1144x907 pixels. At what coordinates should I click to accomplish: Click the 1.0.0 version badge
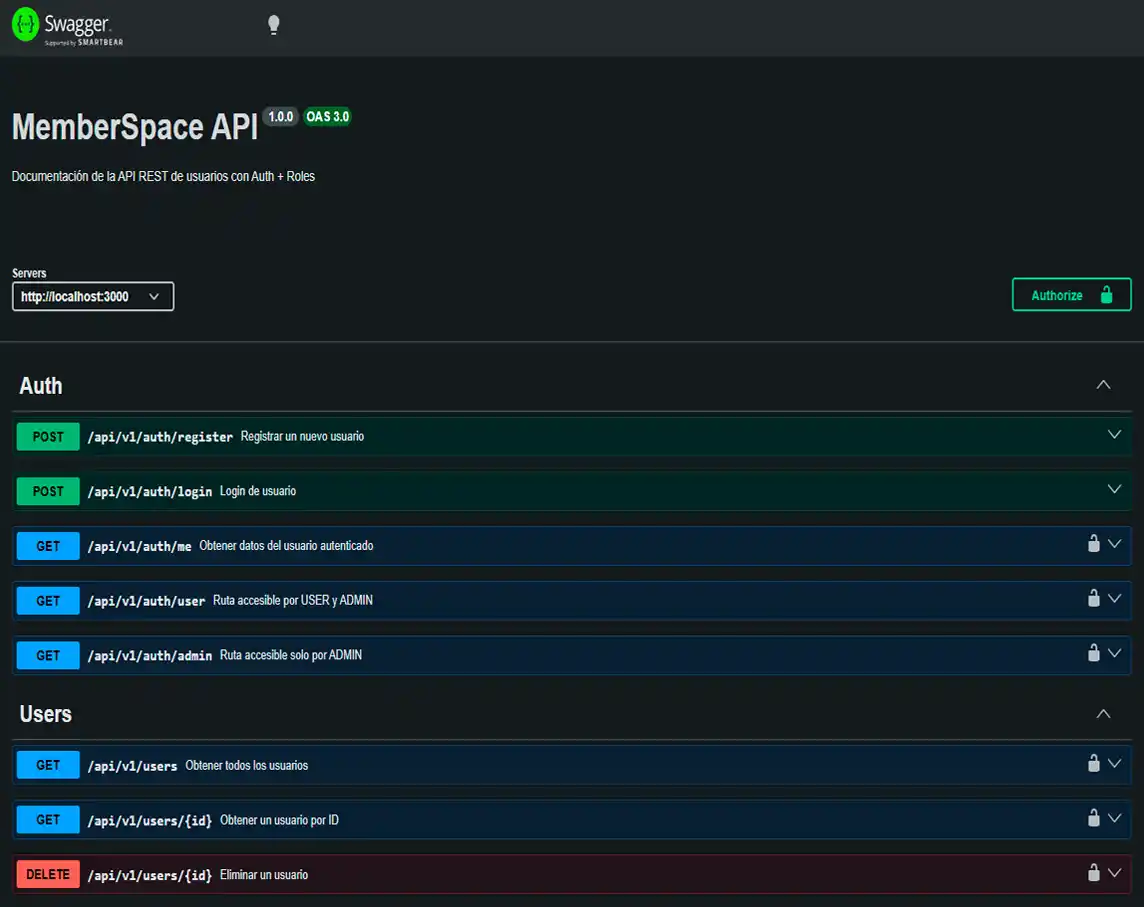click(x=280, y=117)
